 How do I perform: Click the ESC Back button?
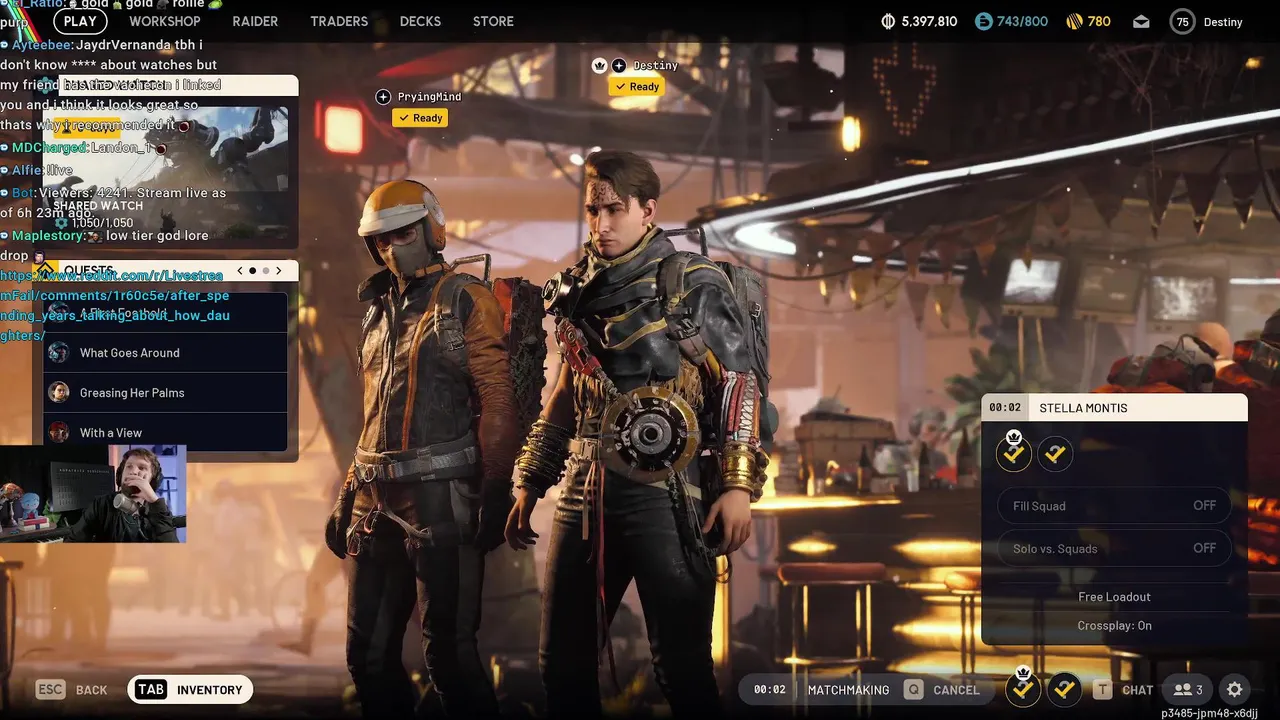[72, 690]
